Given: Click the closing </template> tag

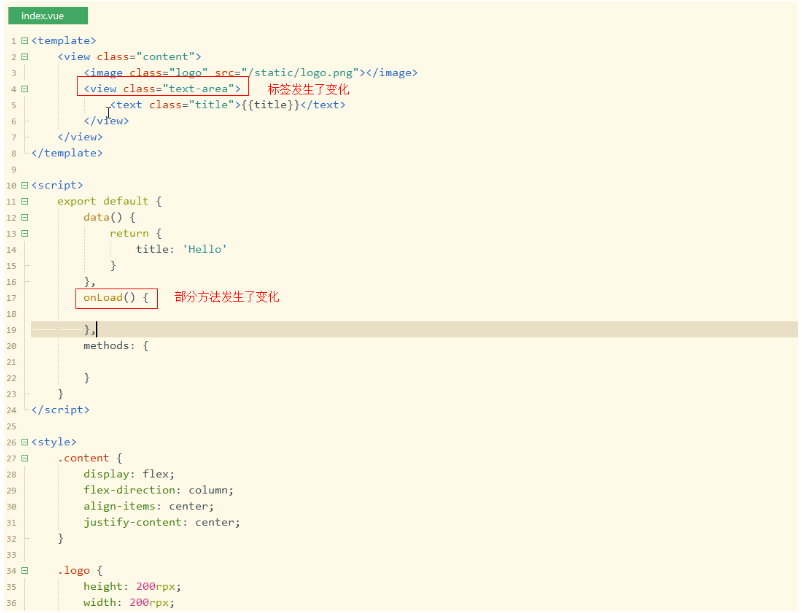Looking at the screenshot, I should tap(67, 153).
